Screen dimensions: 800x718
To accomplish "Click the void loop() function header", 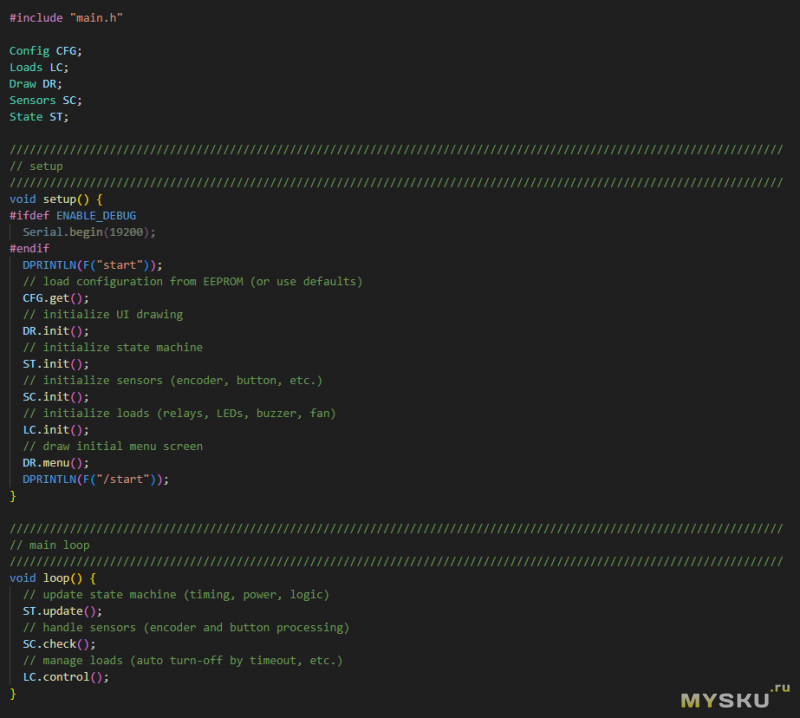I will [x=53, y=578].
